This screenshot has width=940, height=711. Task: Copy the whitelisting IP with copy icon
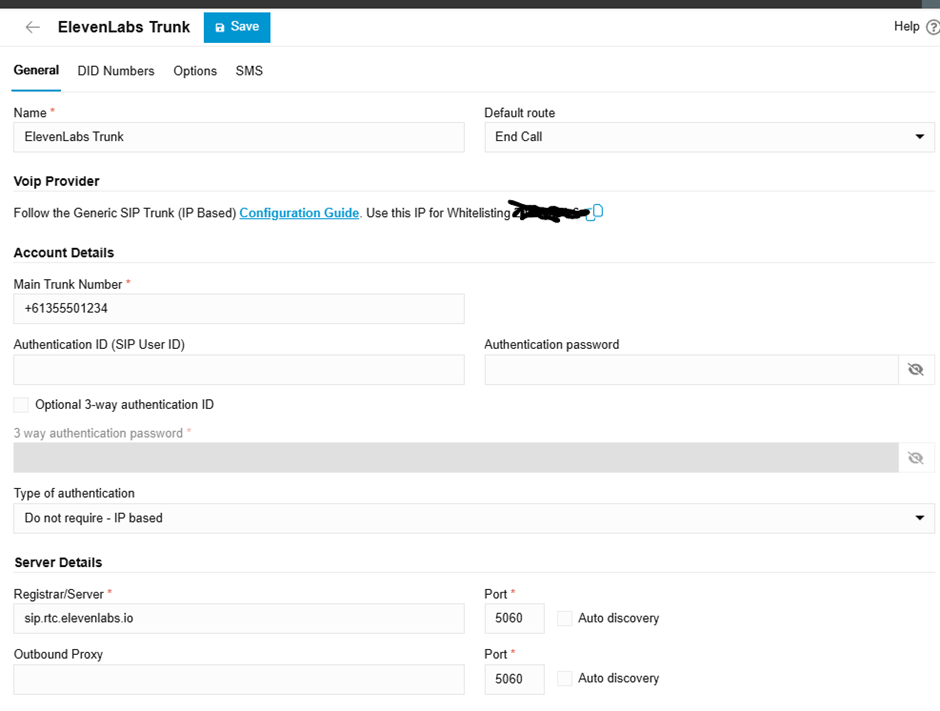tap(595, 212)
